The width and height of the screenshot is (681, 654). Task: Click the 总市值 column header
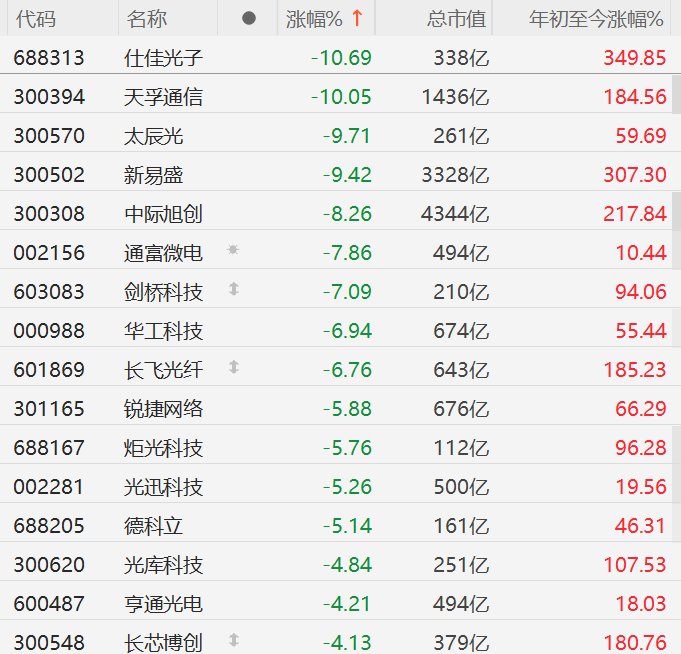(456, 19)
